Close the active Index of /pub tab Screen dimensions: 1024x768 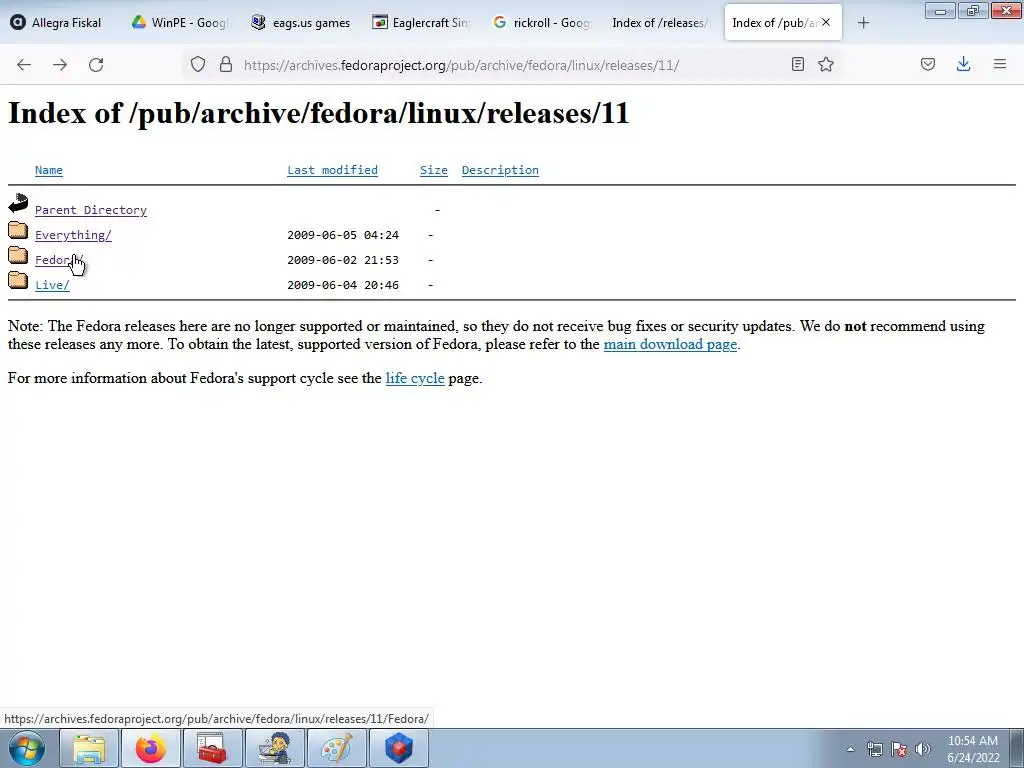pyautogui.click(x=826, y=22)
